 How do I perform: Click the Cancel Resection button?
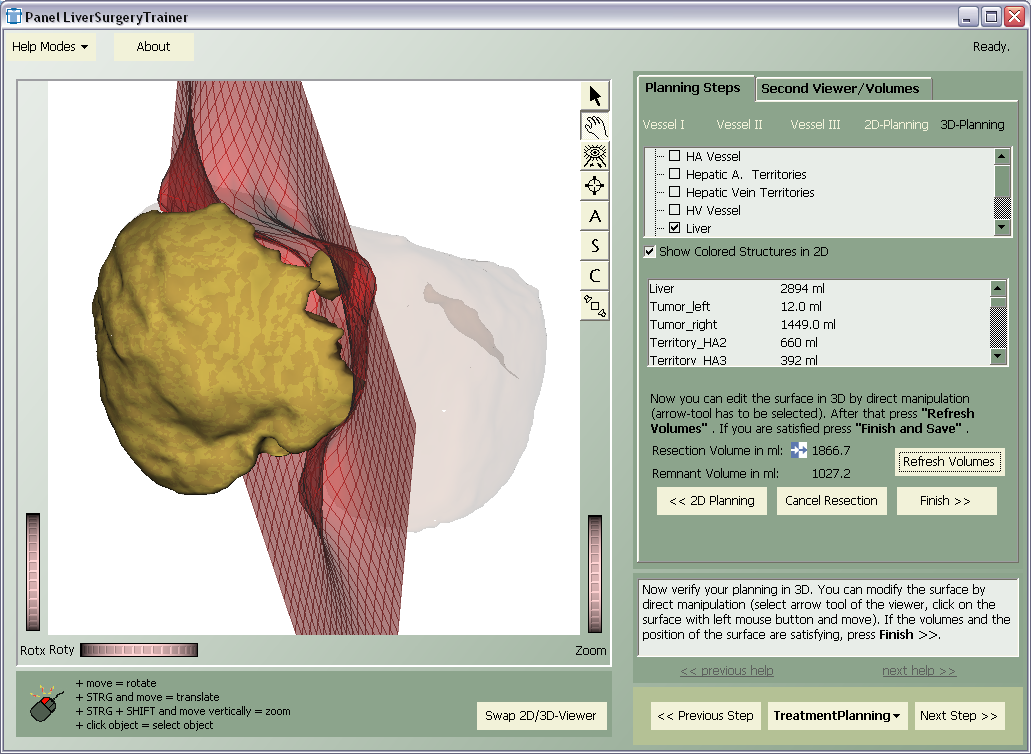click(831, 501)
